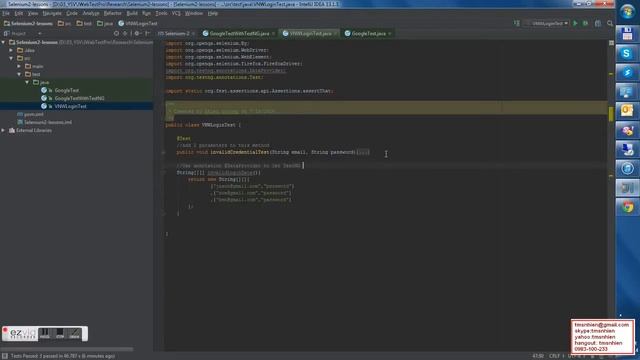This screenshot has width=640, height=360.
Task: Close the GoogleTest.java tab
Action: coord(390,33)
